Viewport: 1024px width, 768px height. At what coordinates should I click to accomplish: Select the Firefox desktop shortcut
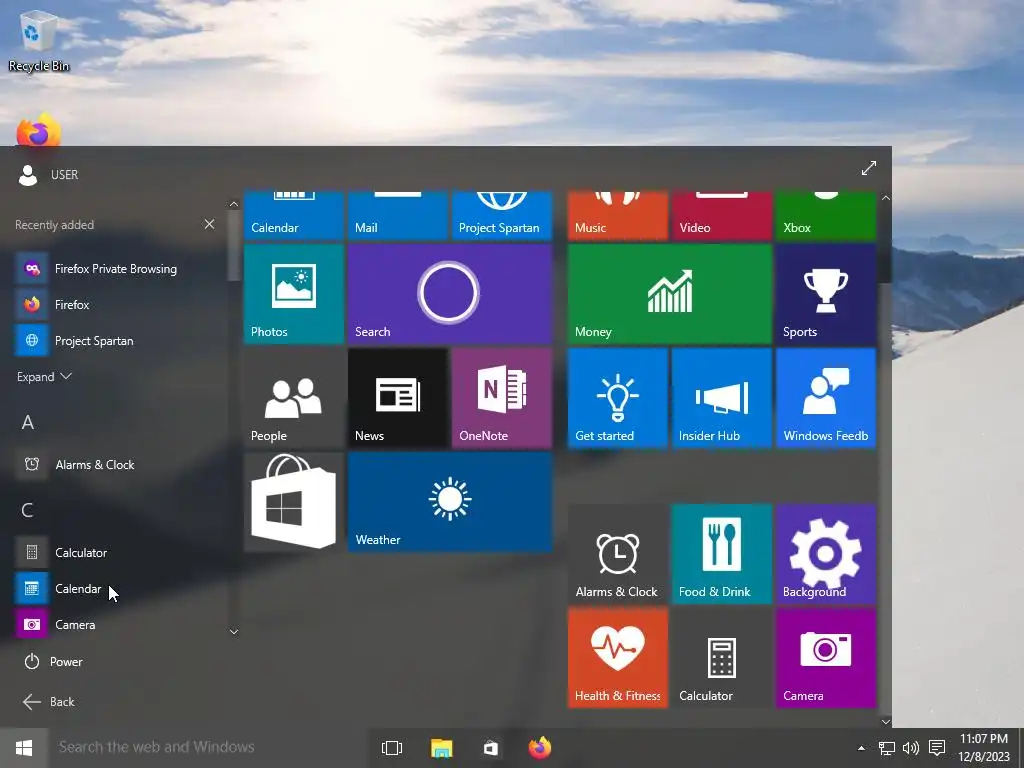(39, 129)
